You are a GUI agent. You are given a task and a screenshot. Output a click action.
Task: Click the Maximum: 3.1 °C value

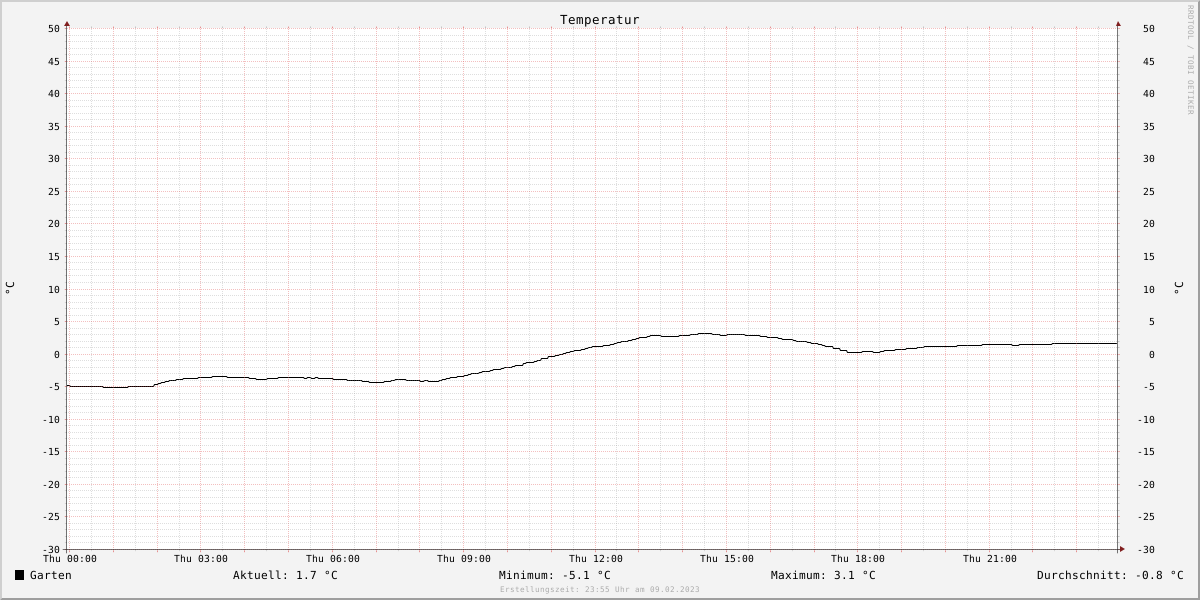point(823,575)
